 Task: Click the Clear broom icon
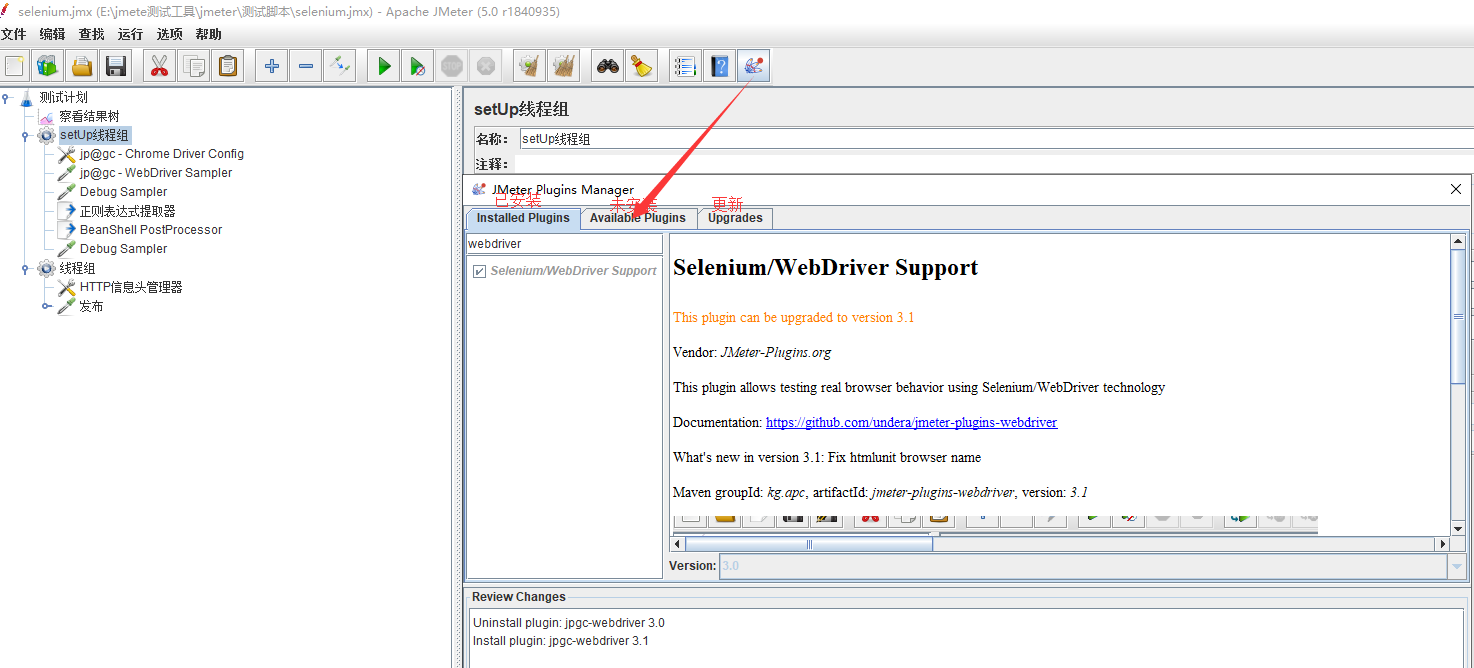[529, 67]
